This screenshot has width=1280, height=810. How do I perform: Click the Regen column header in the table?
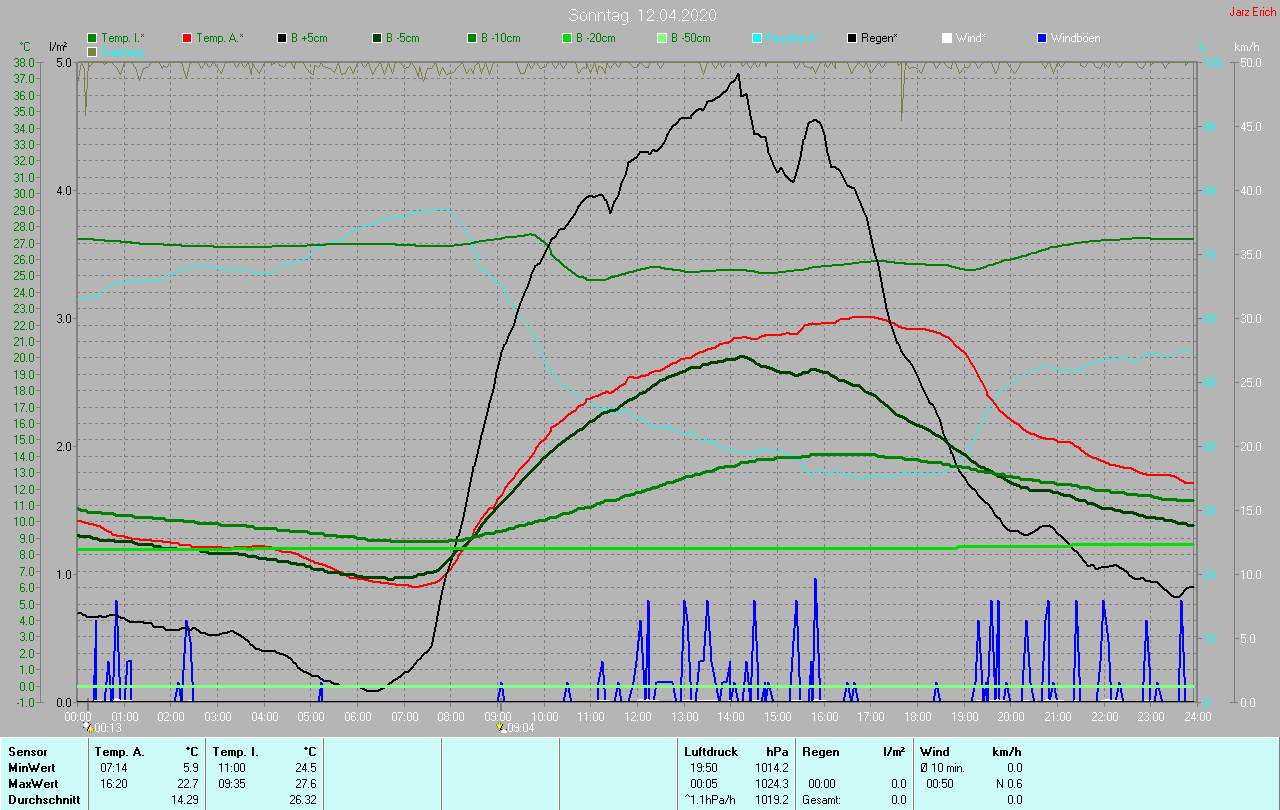pos(820,751)
